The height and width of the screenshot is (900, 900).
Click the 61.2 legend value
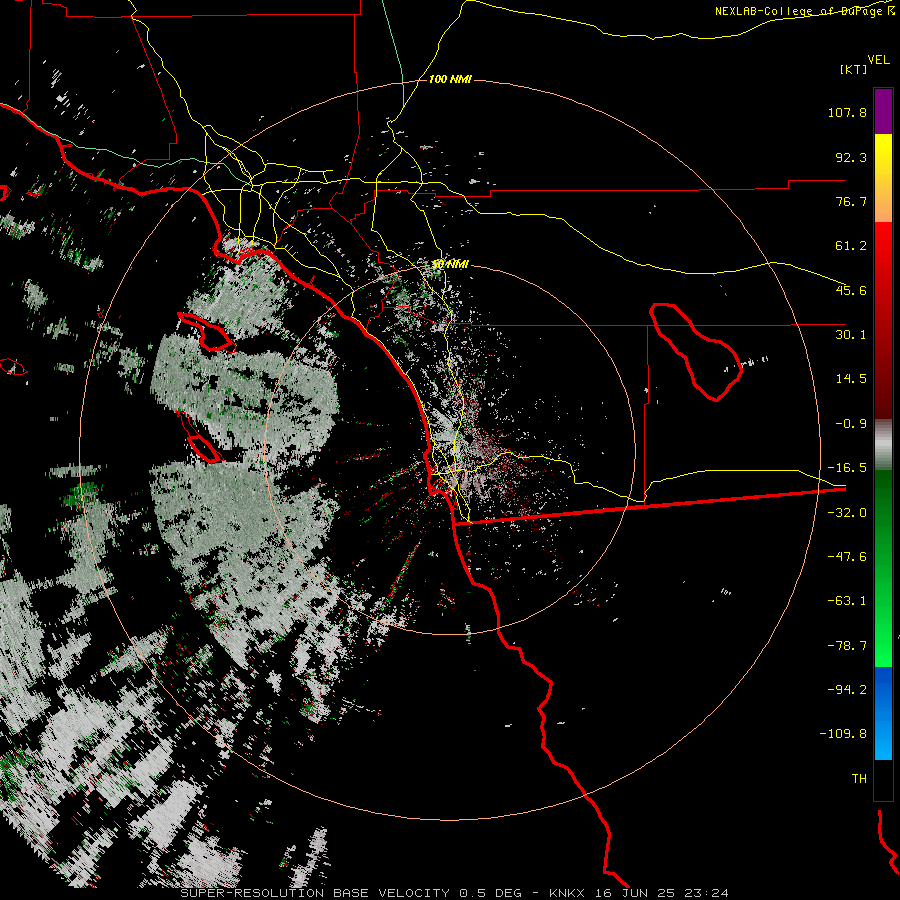click(x=851, y=246)
